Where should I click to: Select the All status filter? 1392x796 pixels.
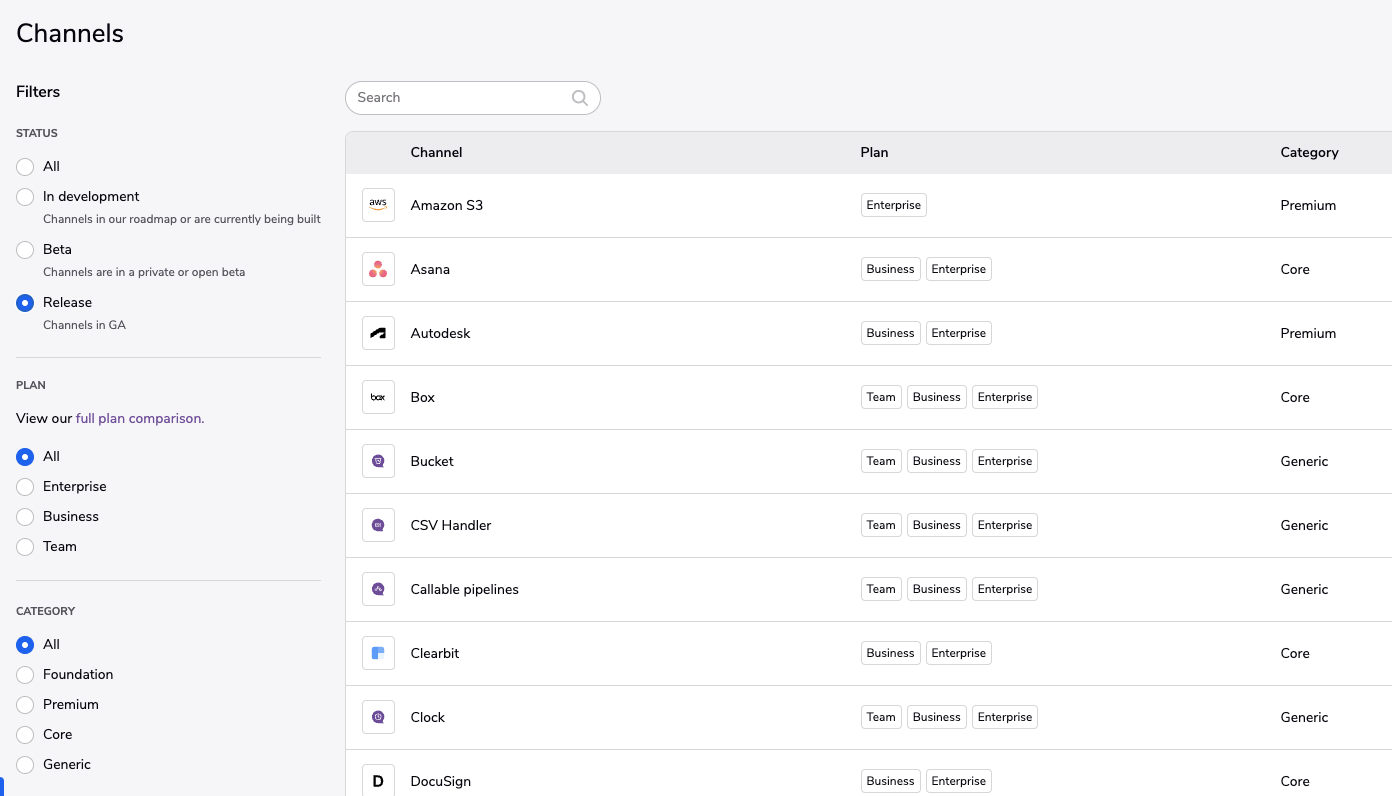pyautogui.click(x=25, y=167)
